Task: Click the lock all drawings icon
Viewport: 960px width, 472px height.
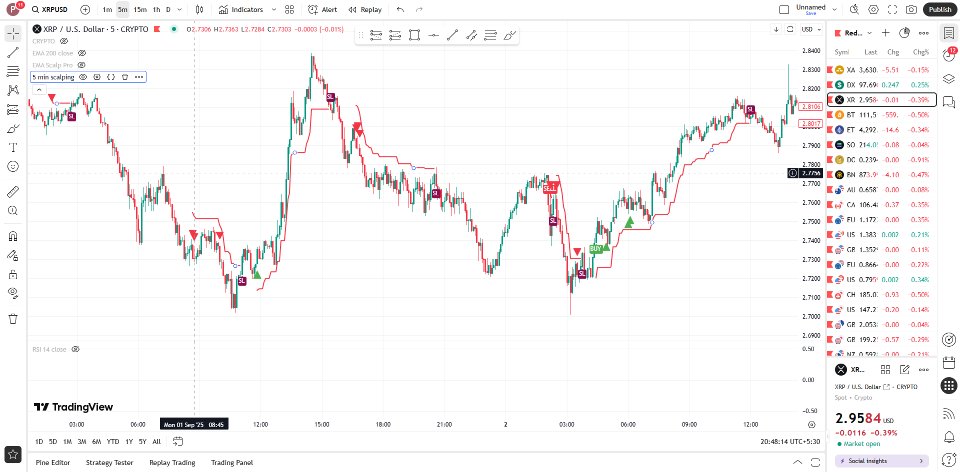Action: point(13,274)
